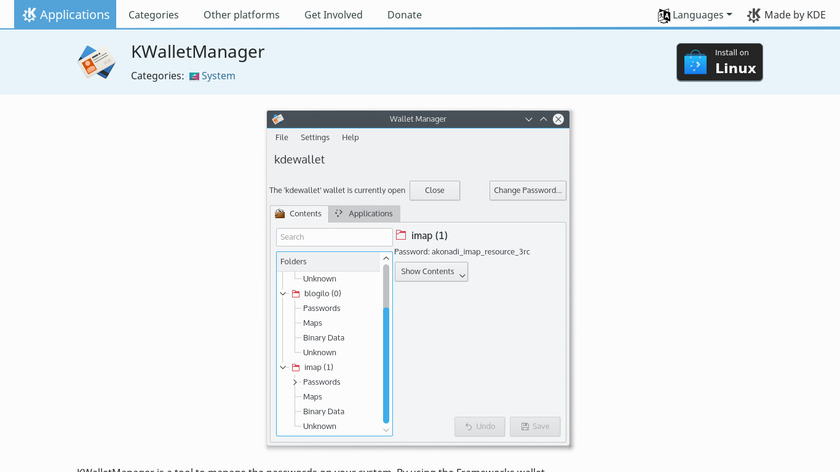Select Maps under imap
The image size is (840, 472).
[312, 397]
